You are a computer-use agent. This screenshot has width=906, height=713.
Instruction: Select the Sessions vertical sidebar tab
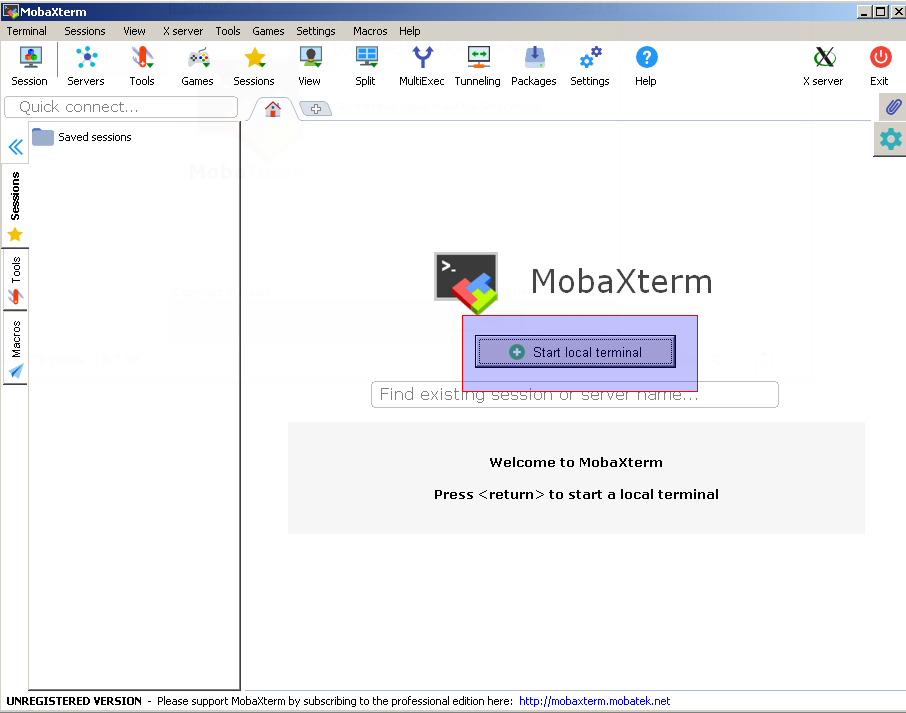point(15,206)
